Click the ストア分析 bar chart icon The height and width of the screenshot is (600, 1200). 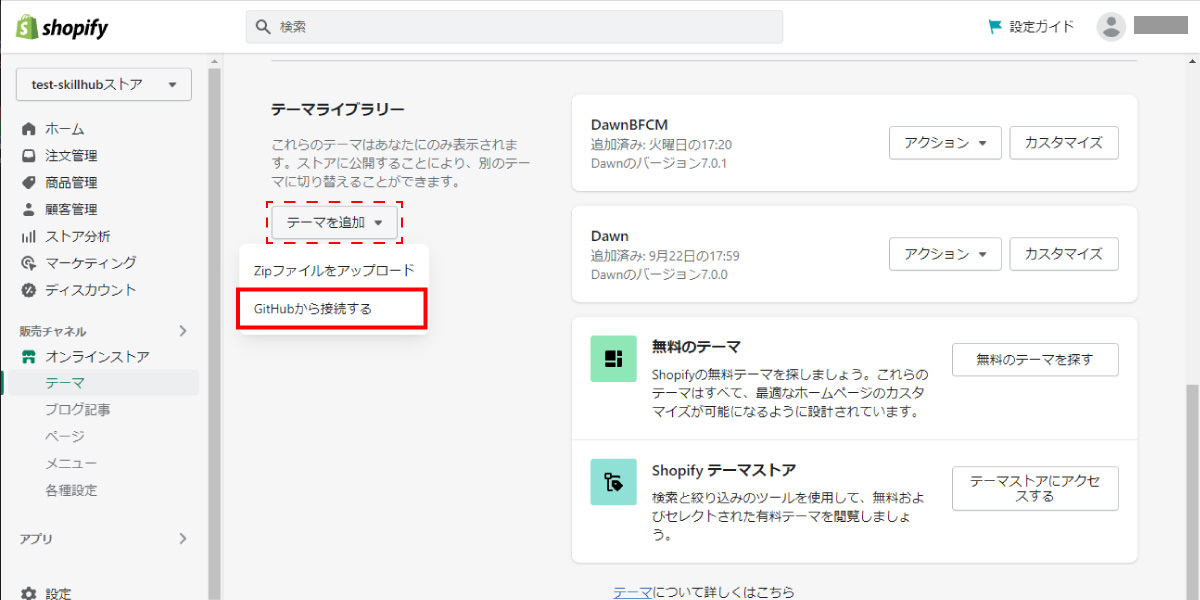pos(28,236)
